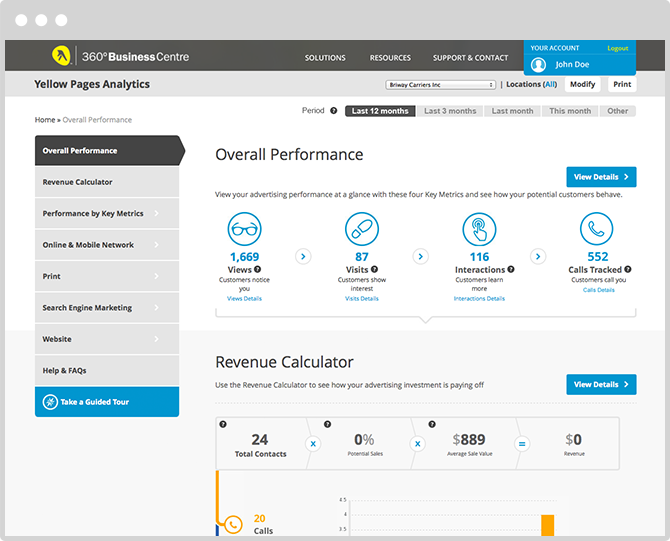The image size is (670, 541).
Task: Open the Briway Carriers Inc dropdown
Action: [x=441, y=85]
